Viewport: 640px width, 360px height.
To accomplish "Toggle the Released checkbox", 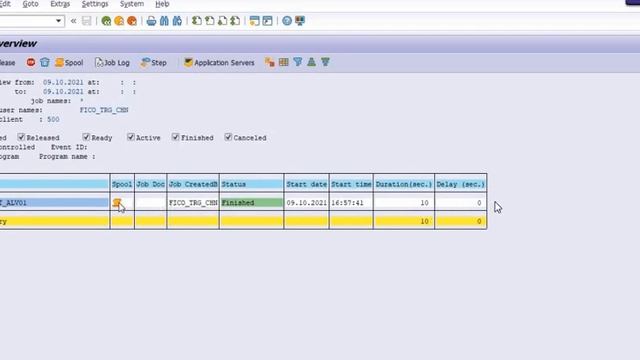I will pyautogui.click(x=21, y=137).
